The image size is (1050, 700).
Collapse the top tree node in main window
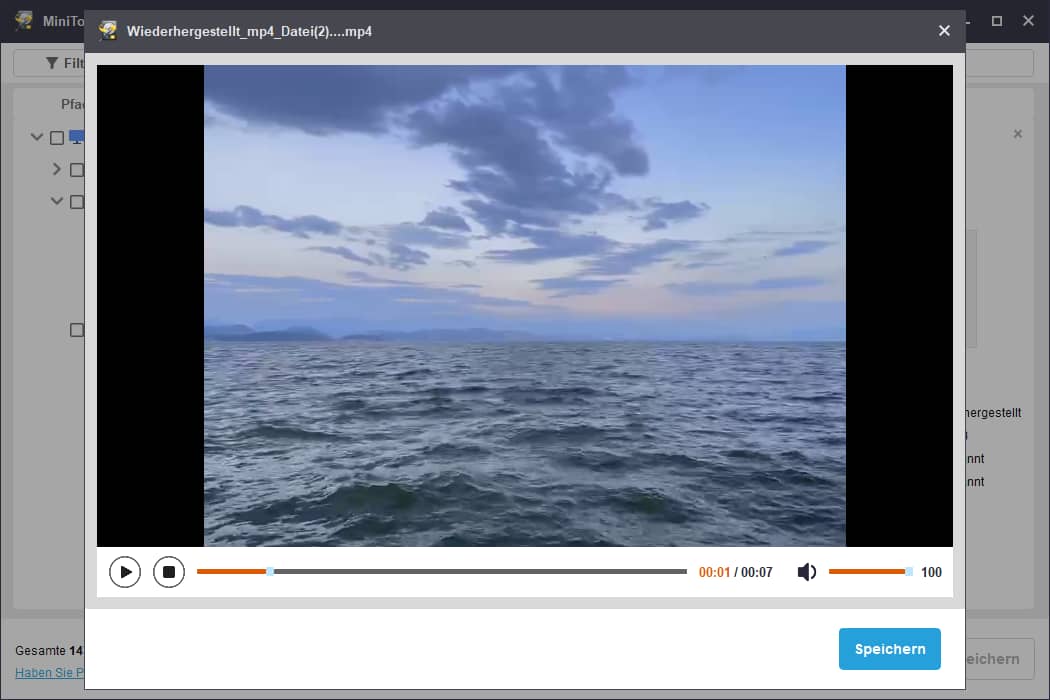[x=37, y=137]
